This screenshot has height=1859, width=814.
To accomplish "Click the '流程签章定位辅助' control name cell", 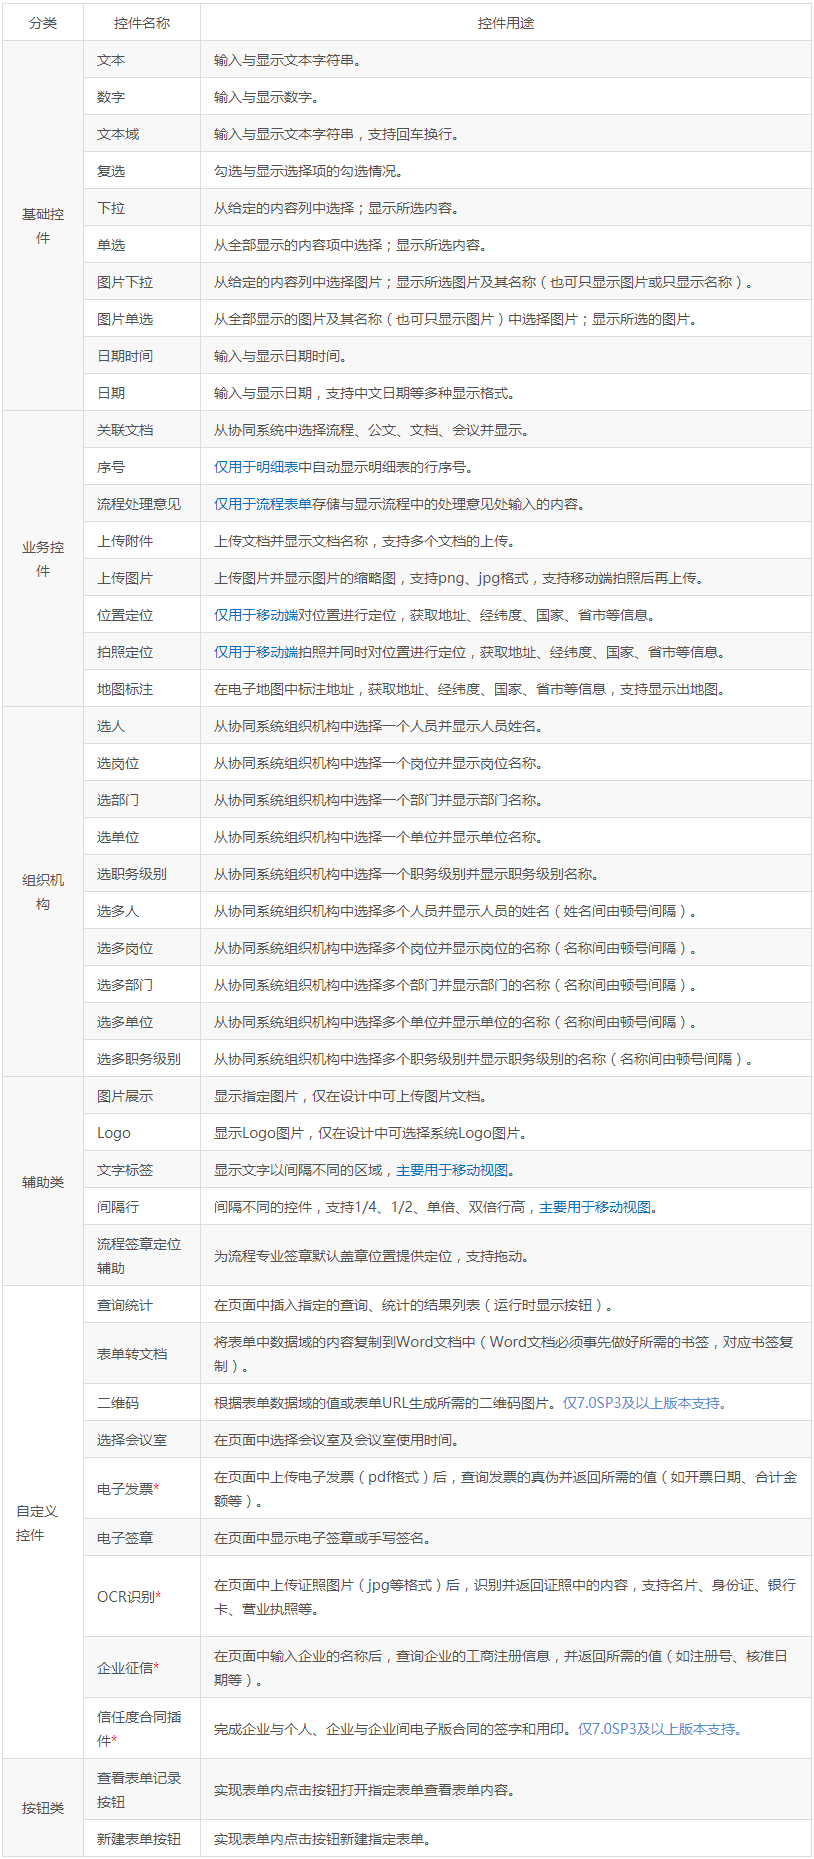I will click(x=142, y=1256).
